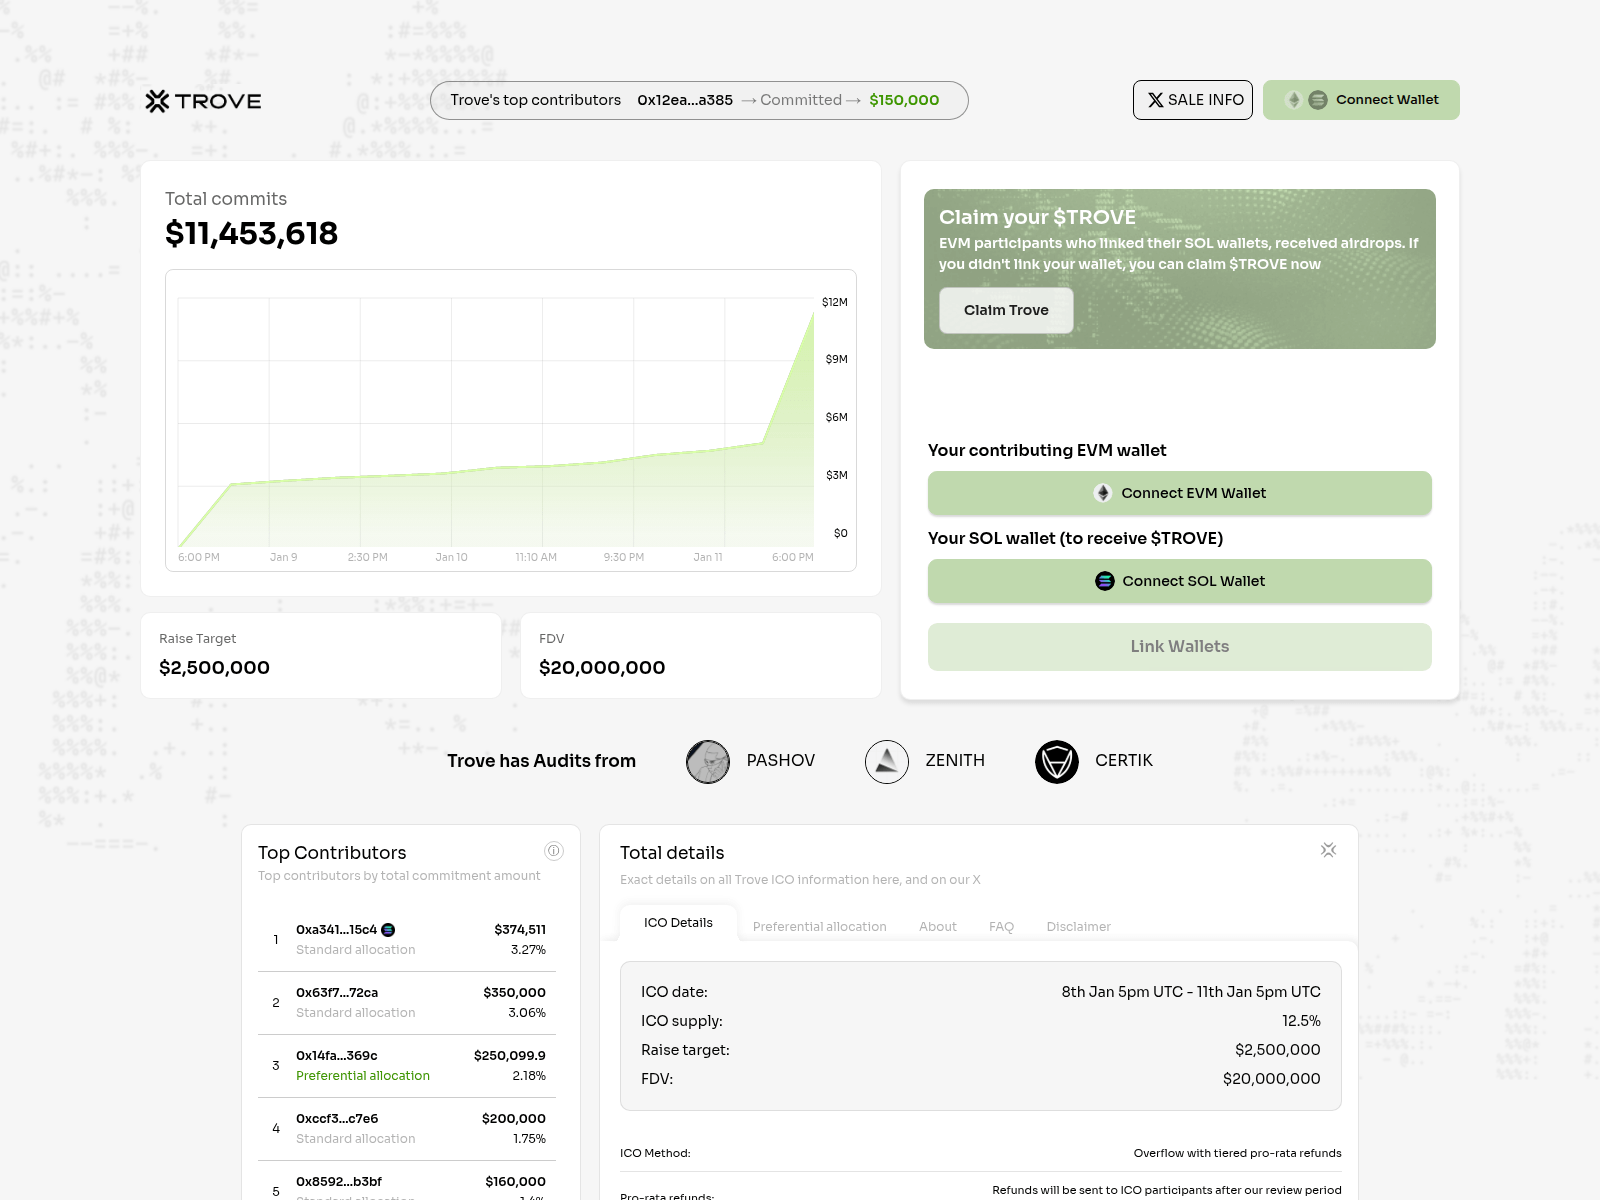Switch to the Preferential allocation tab
Viewport: 1600px width, 1200px height.
pos(819,926)
